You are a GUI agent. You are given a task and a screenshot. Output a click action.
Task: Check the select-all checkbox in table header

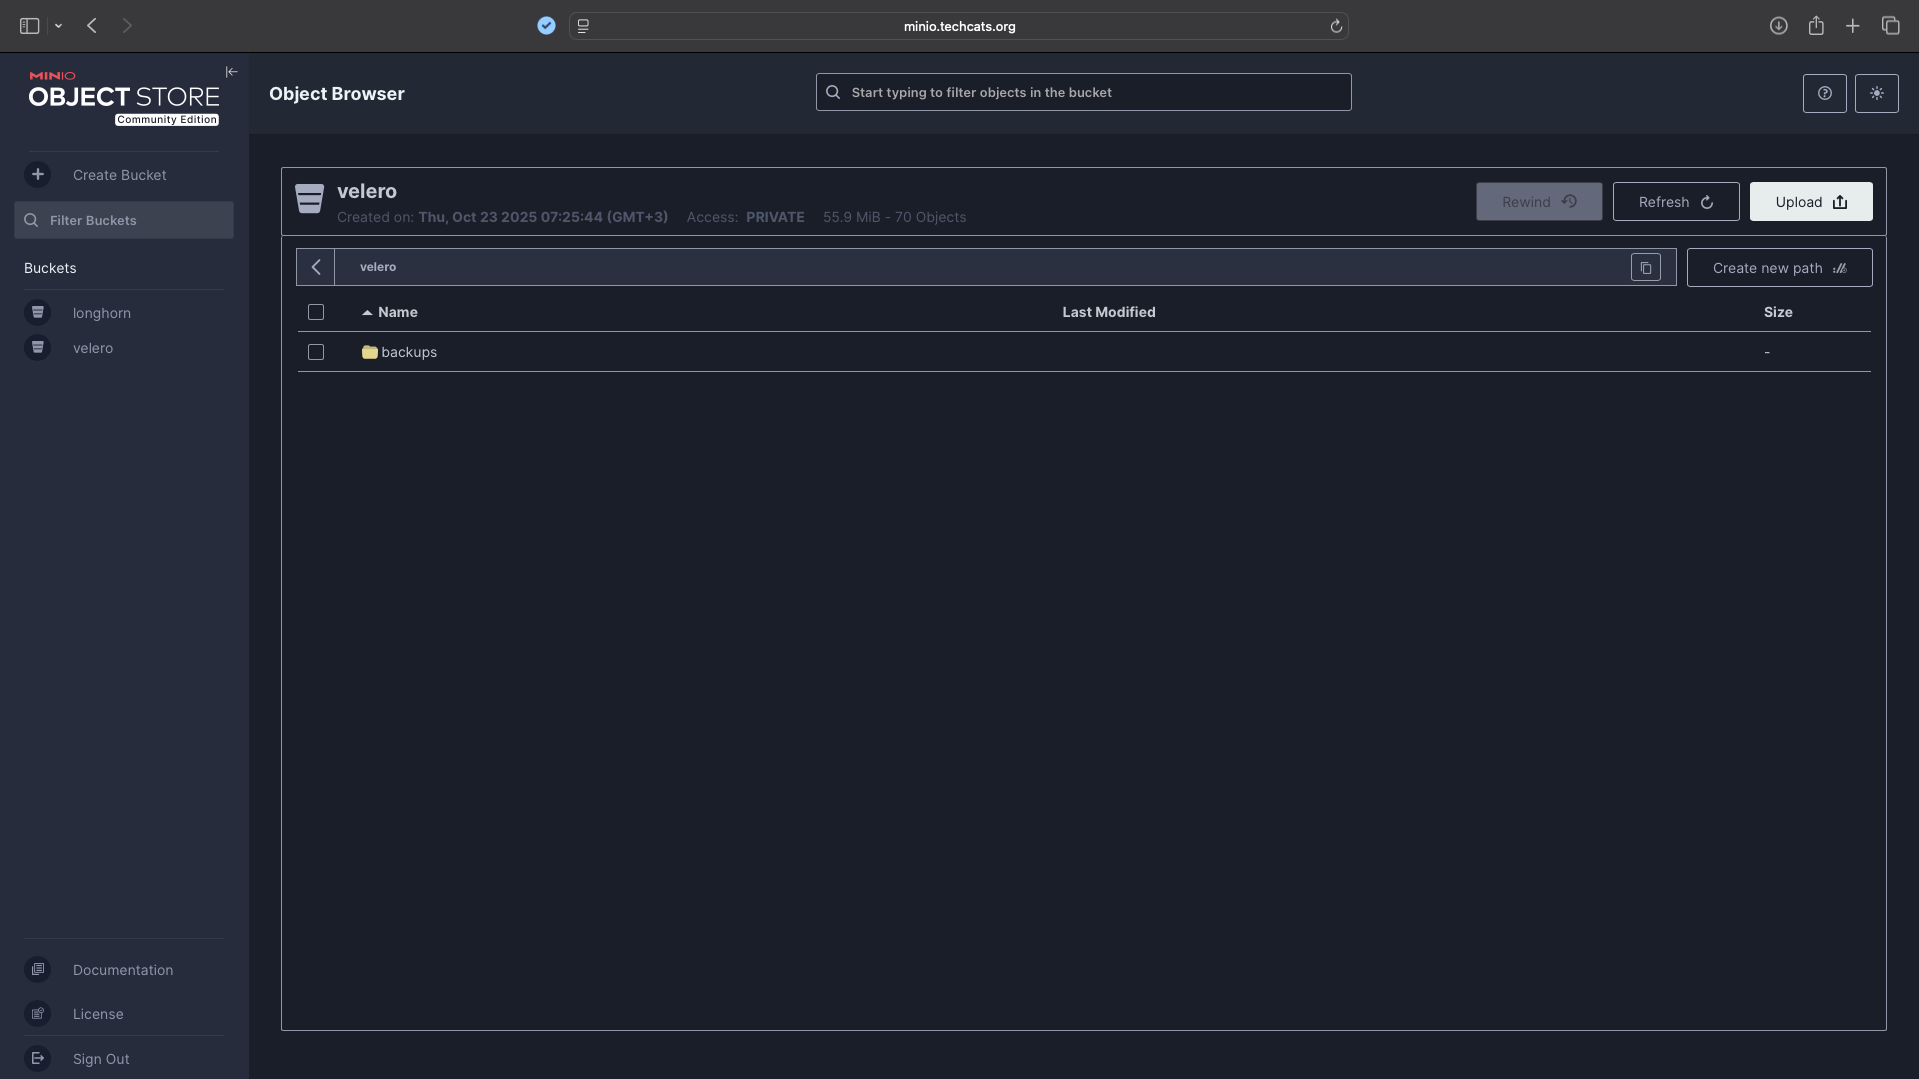point(316,312)
